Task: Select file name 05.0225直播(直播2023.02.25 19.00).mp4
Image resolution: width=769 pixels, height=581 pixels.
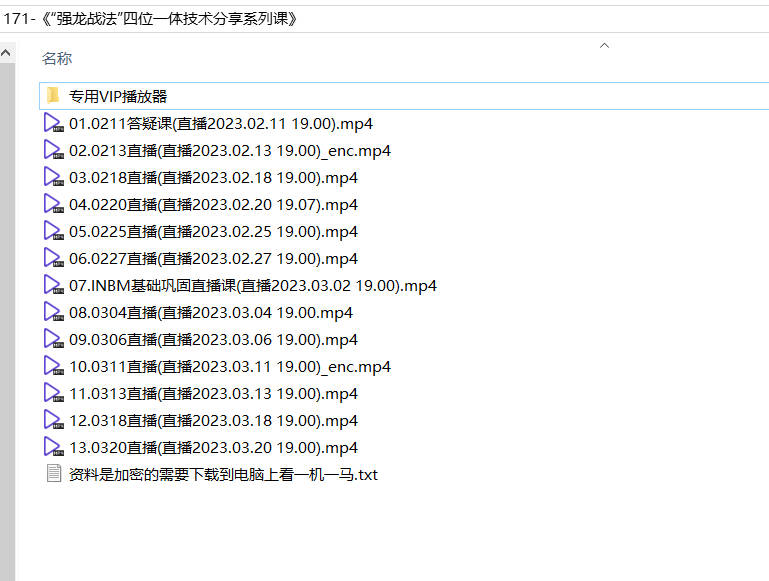Action: point(213,231)
